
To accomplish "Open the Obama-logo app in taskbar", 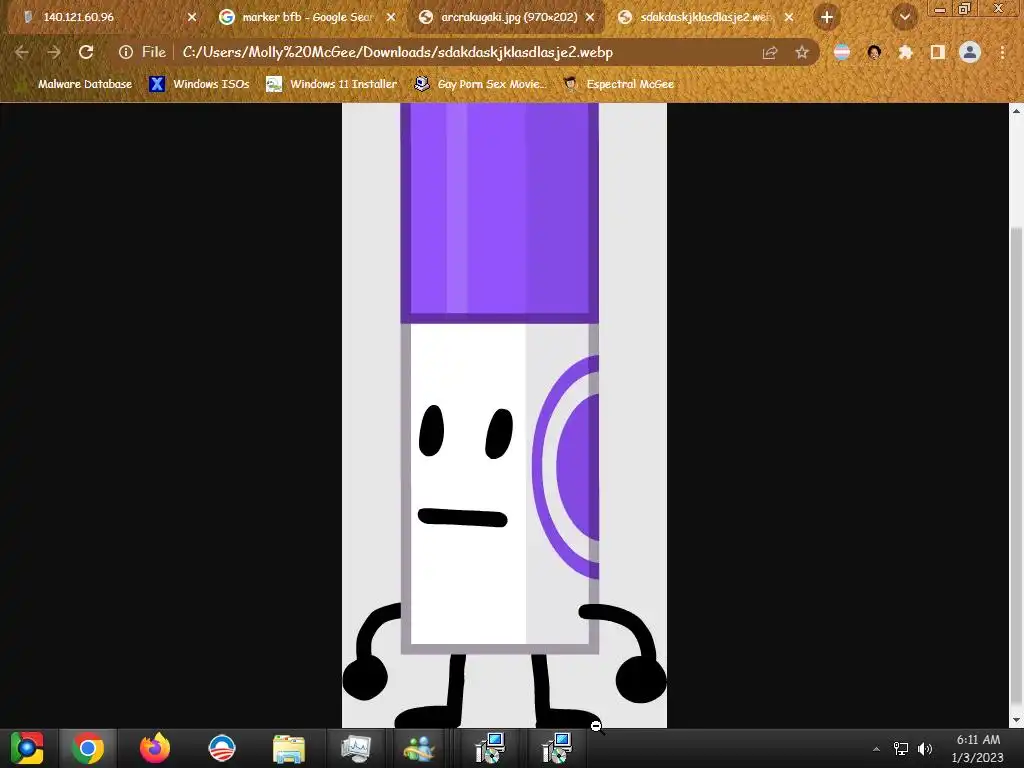I will click(x=221, y=748).
